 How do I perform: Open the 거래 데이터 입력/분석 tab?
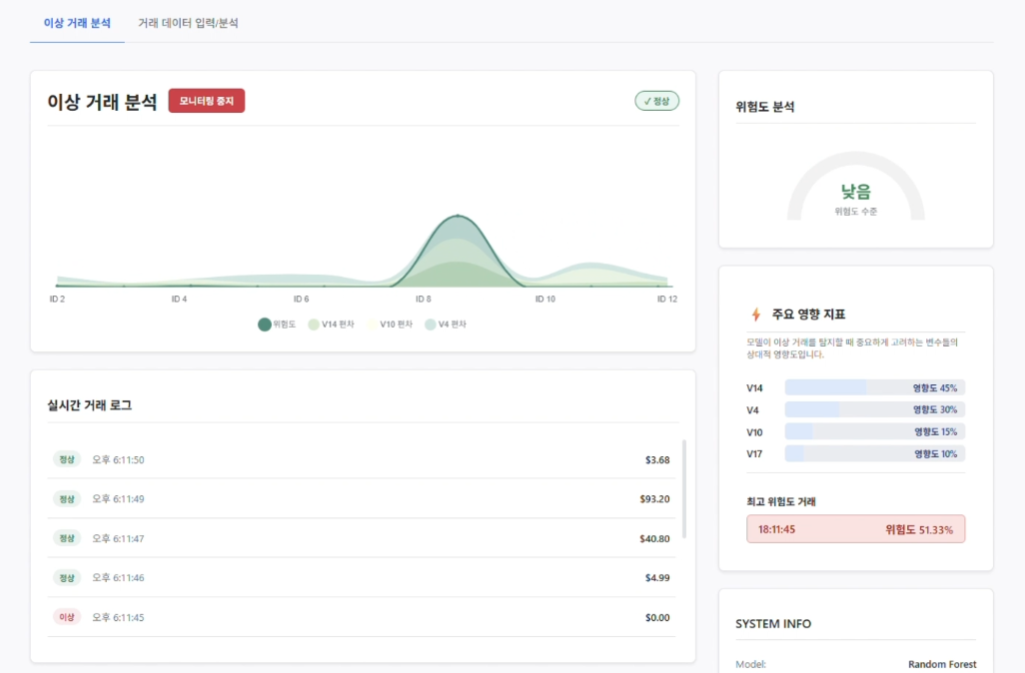pyautogui.click(x=188, y=22)
